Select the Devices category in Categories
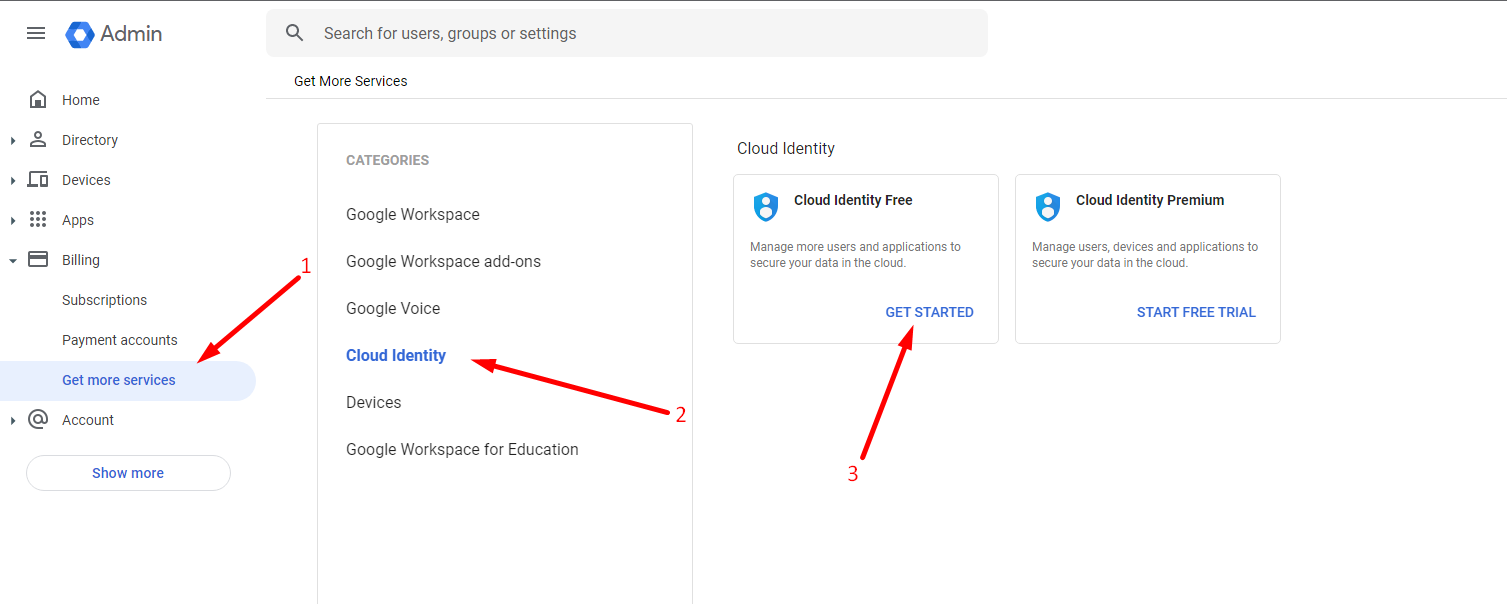This screenshot has height=604, width=1507. coord(374,402)
